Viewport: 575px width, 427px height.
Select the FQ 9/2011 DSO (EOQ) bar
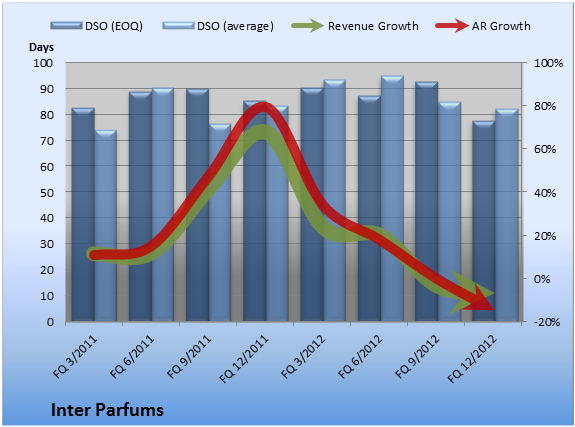coord(197,205)
